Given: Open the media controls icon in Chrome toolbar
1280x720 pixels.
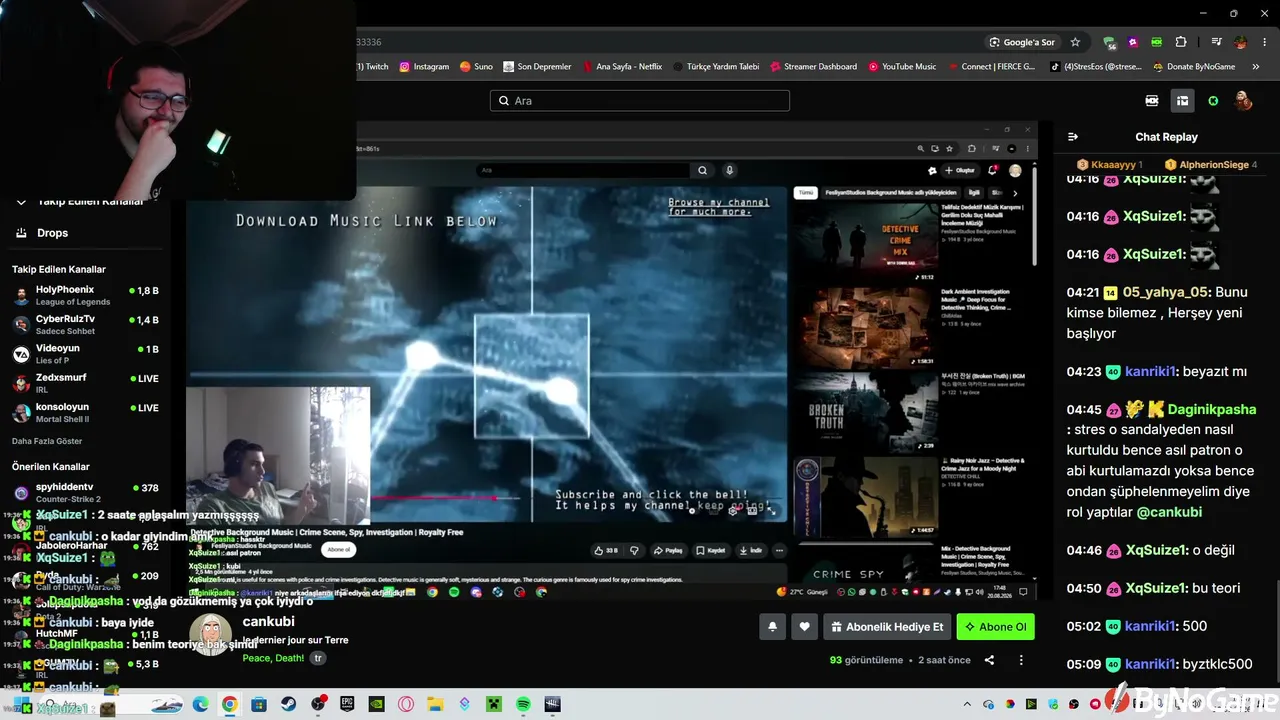Looking at the screenshot, I should (x=1216, y=42).
